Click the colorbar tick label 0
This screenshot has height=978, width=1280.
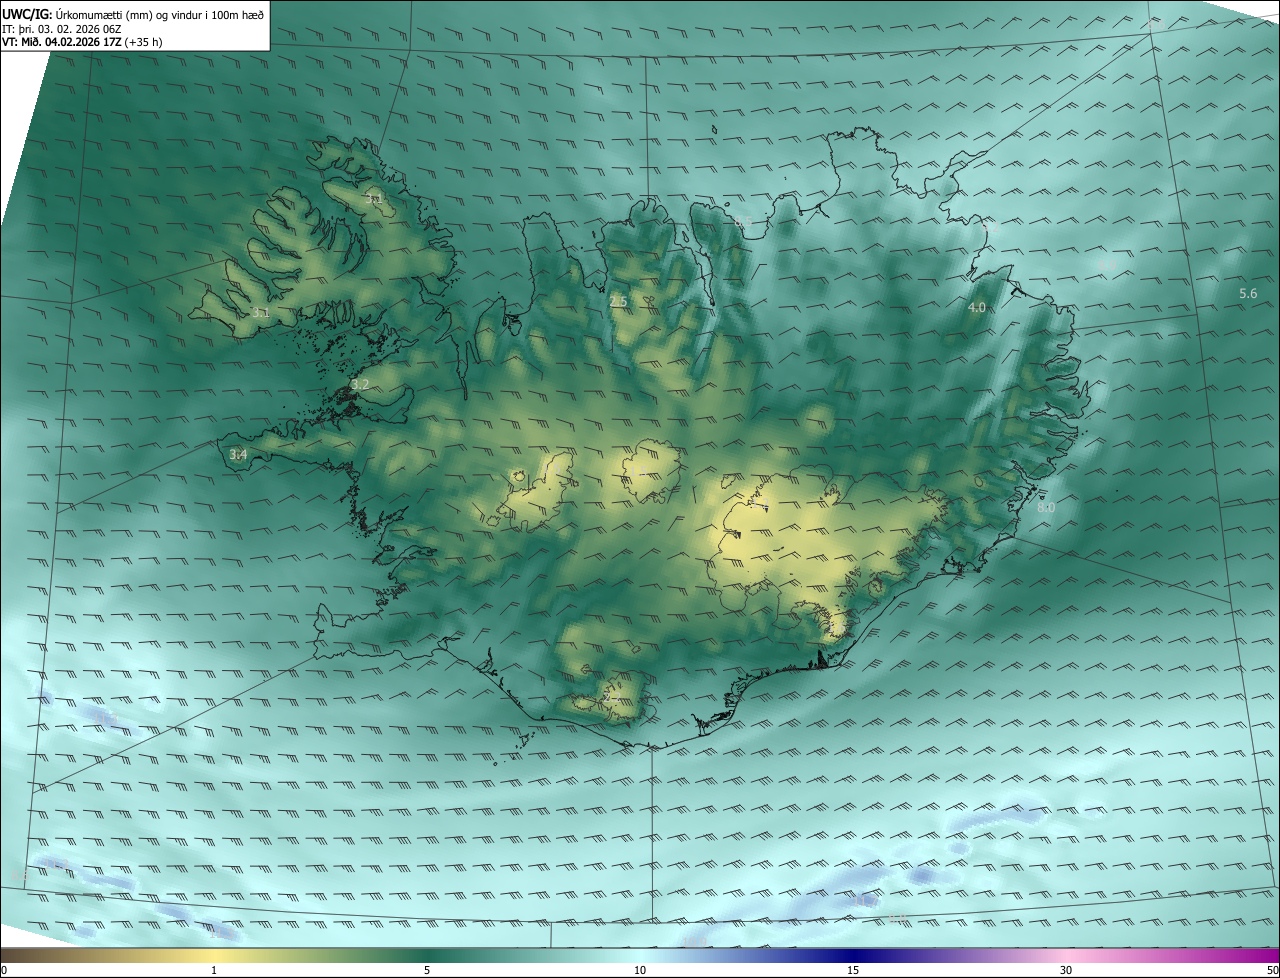coord(4,970)
